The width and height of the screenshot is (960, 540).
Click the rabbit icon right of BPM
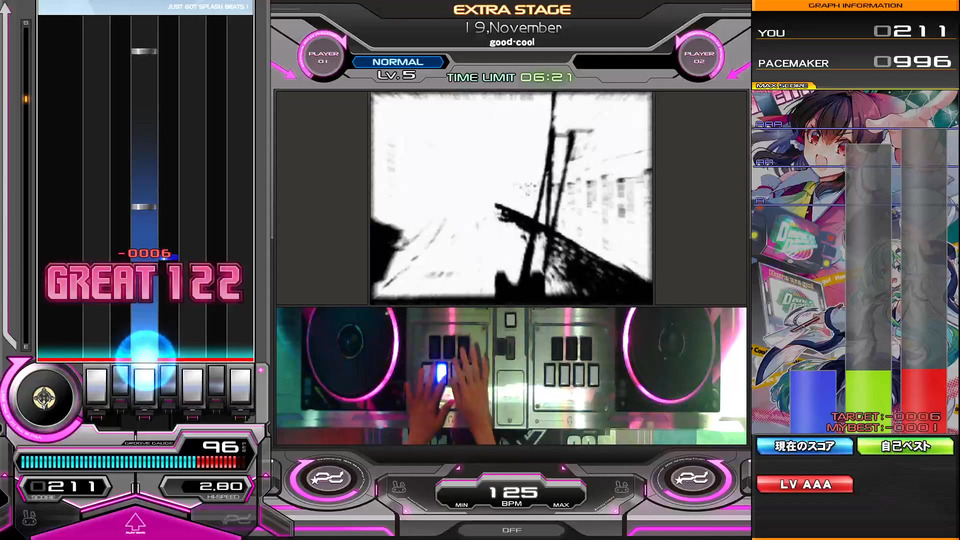[622, 488]
